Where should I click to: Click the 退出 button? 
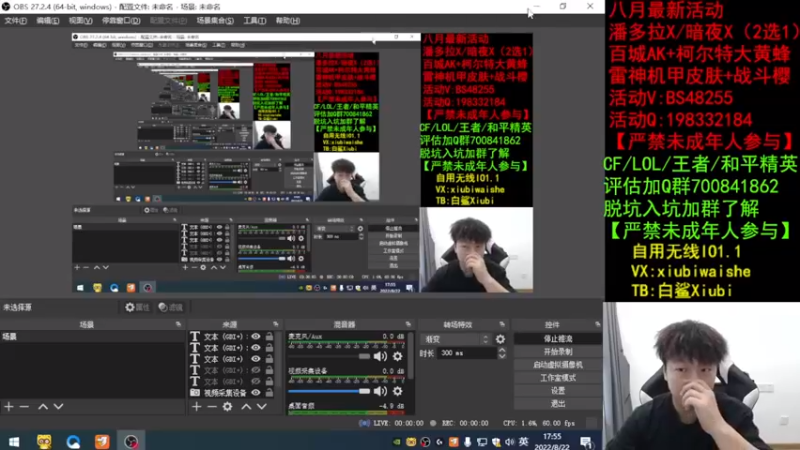558,404
